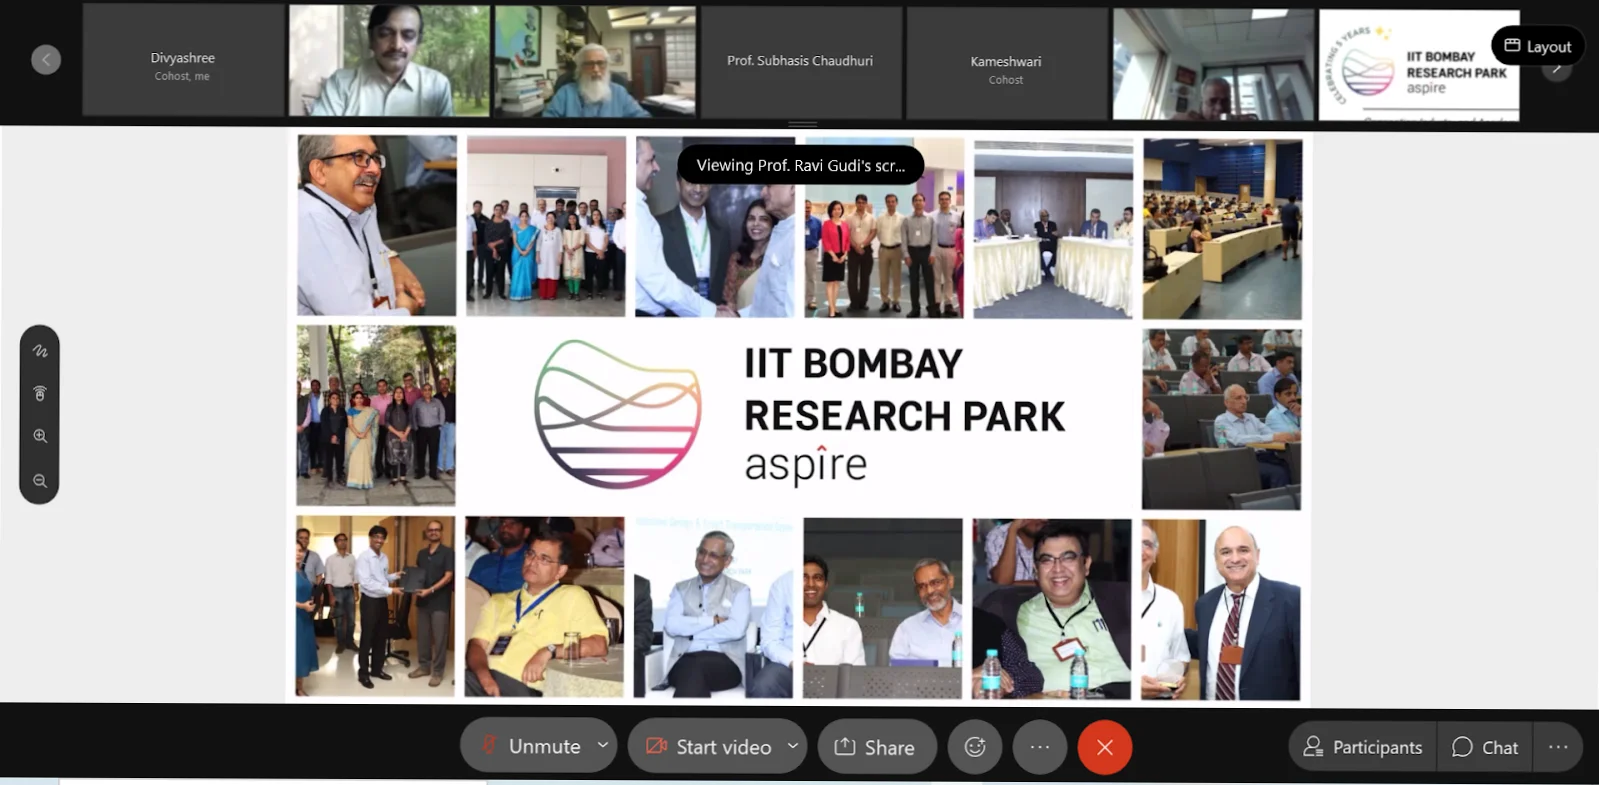The height and width of the screenshot is (785, 1599).
Task: Click the Viewing Prof. Ravi Gudi's screen label
Action: click(x=801, y=165)
